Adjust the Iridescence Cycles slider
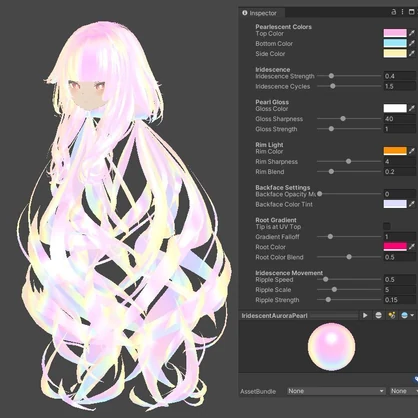The height and width of the screenshot is (418, 418). coord(349,86)
